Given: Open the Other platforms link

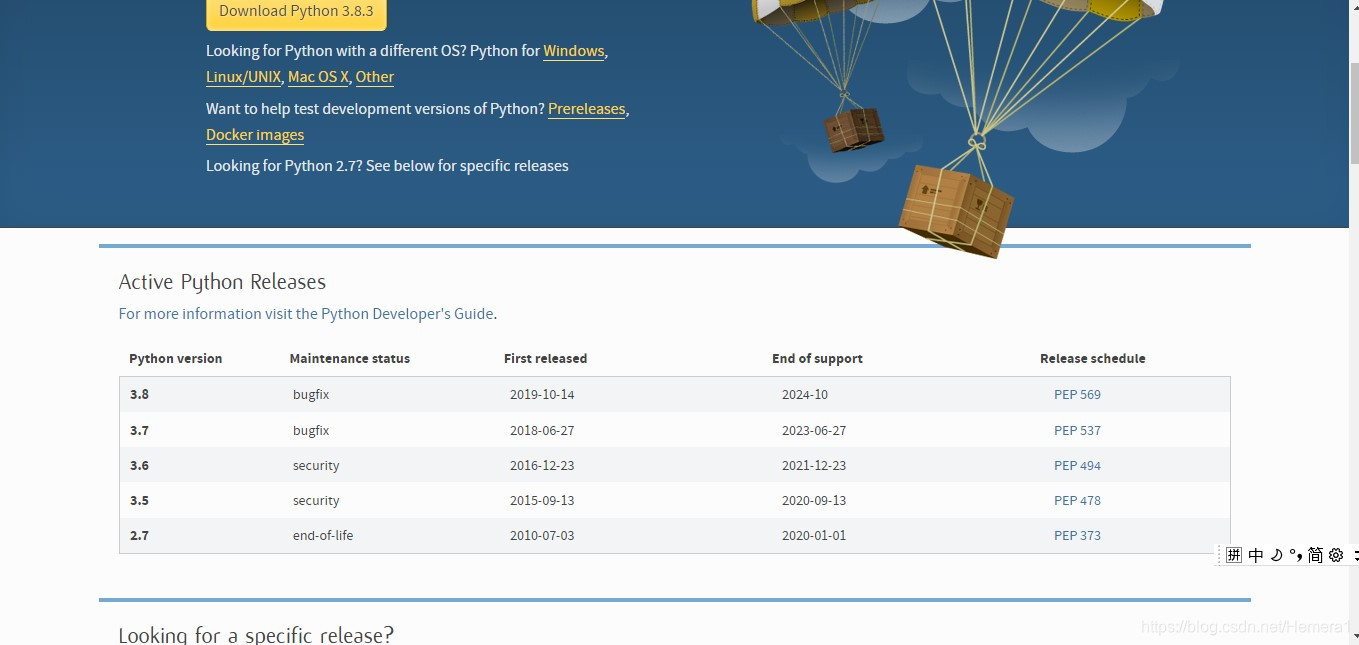Looking at the screenshot, I should [x=375, y=77].
